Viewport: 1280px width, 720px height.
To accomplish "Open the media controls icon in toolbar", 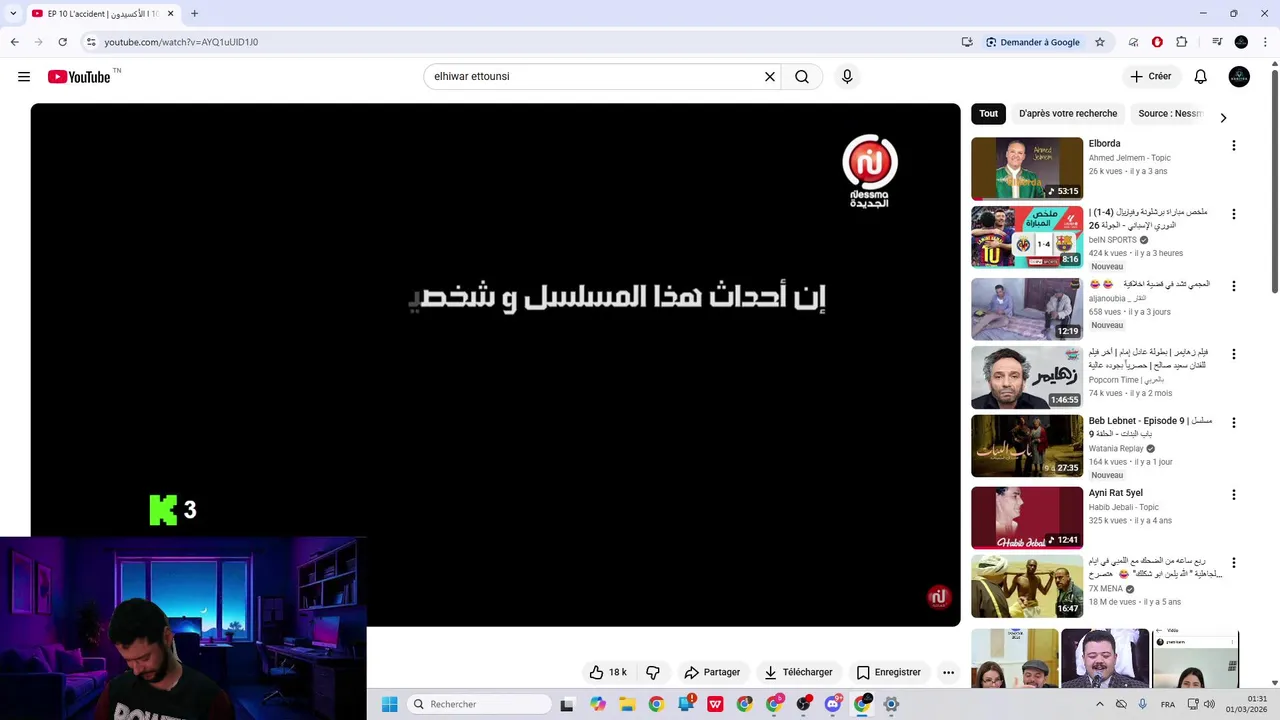I will coord(1217,42).
